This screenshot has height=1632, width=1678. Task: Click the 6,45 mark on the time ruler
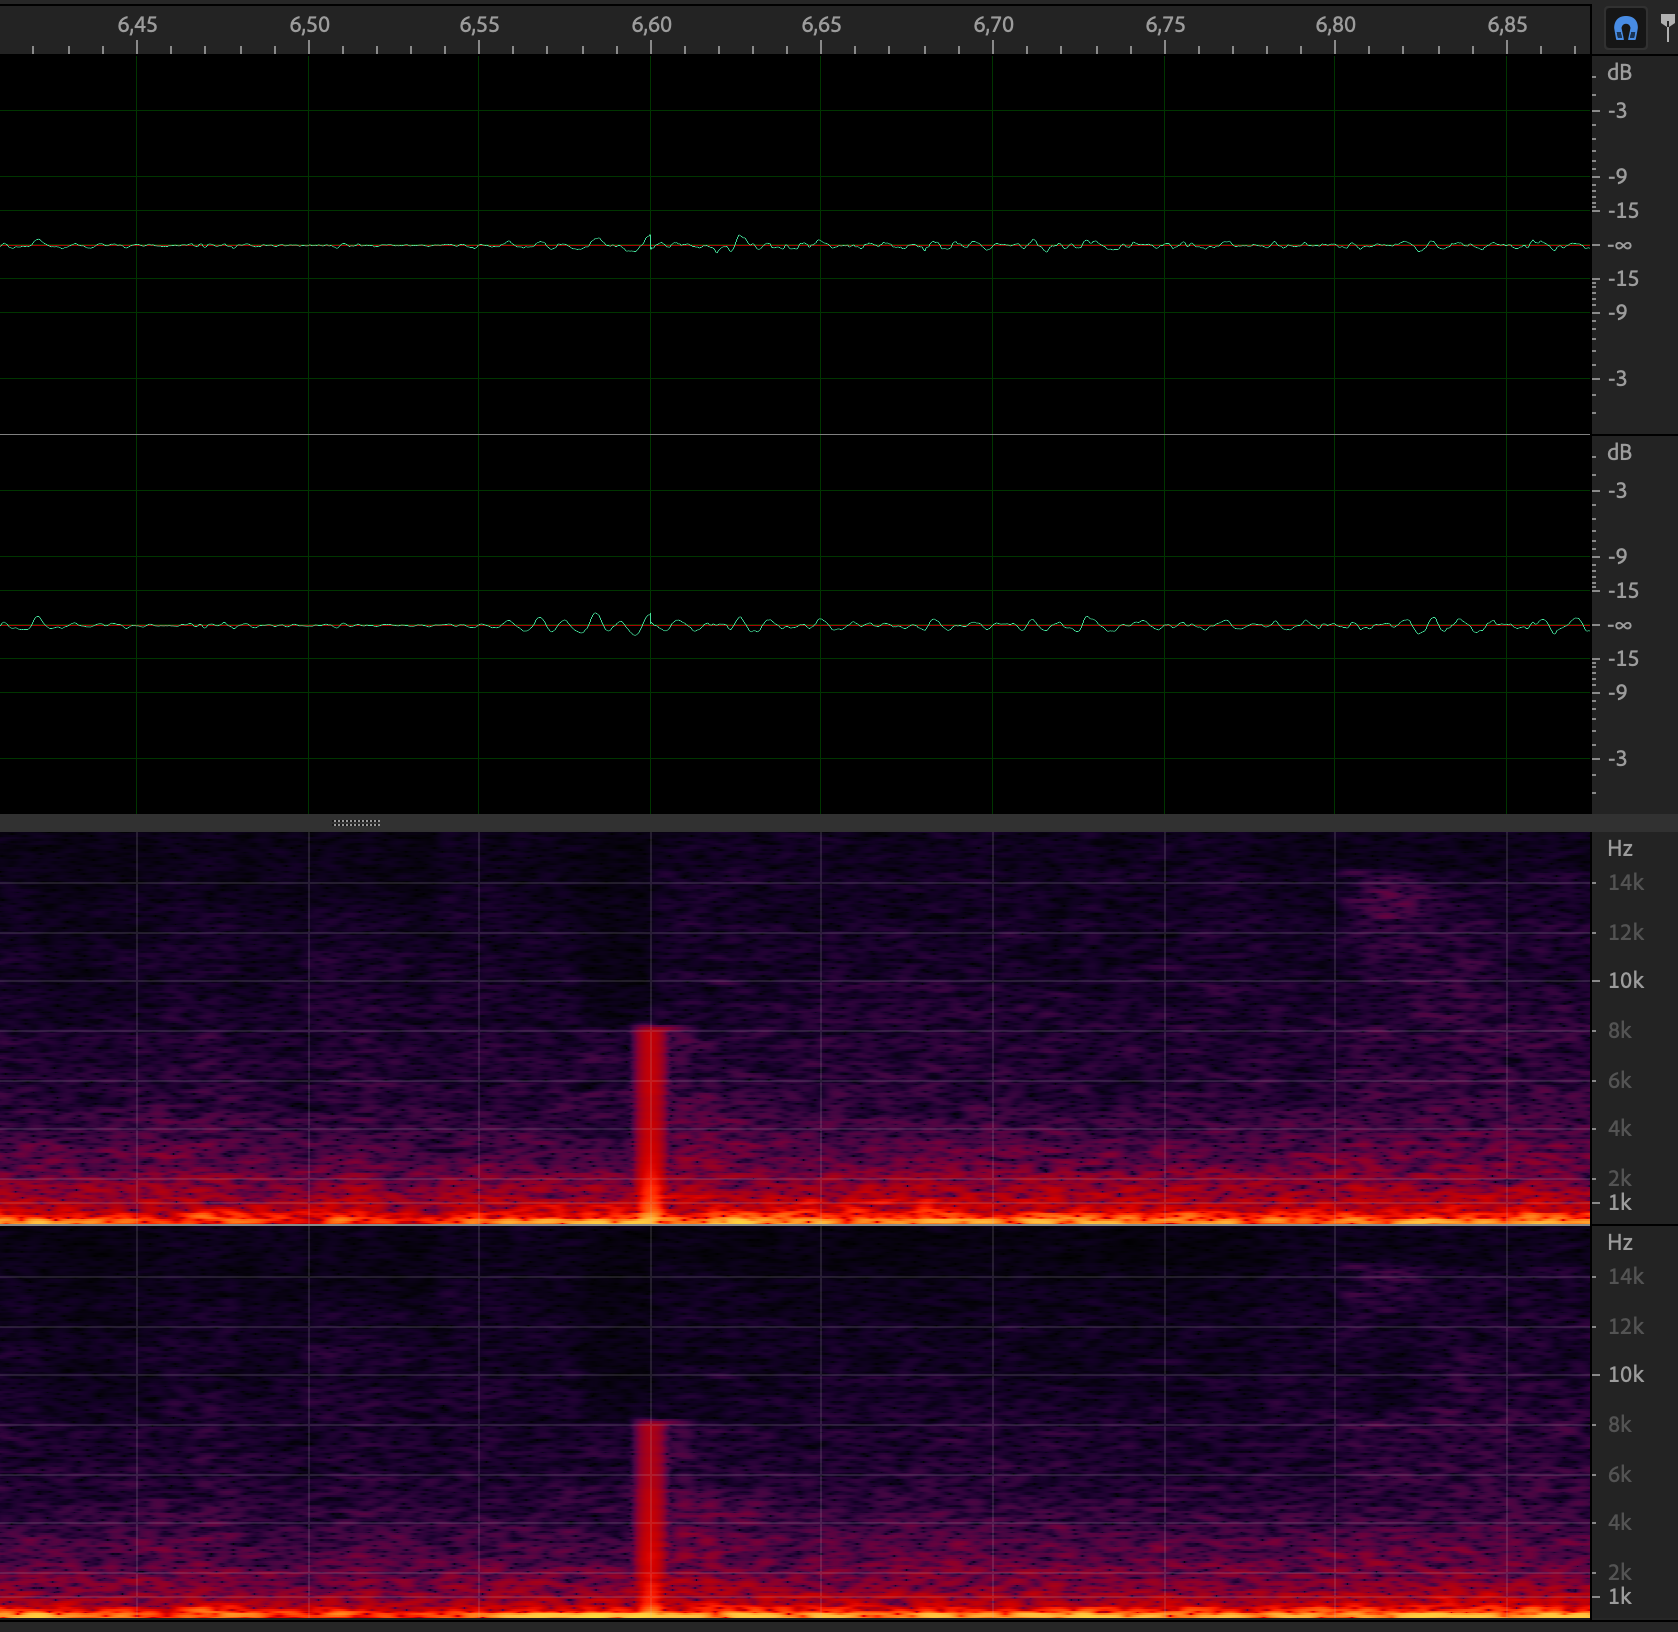click(x=137, y=25)
